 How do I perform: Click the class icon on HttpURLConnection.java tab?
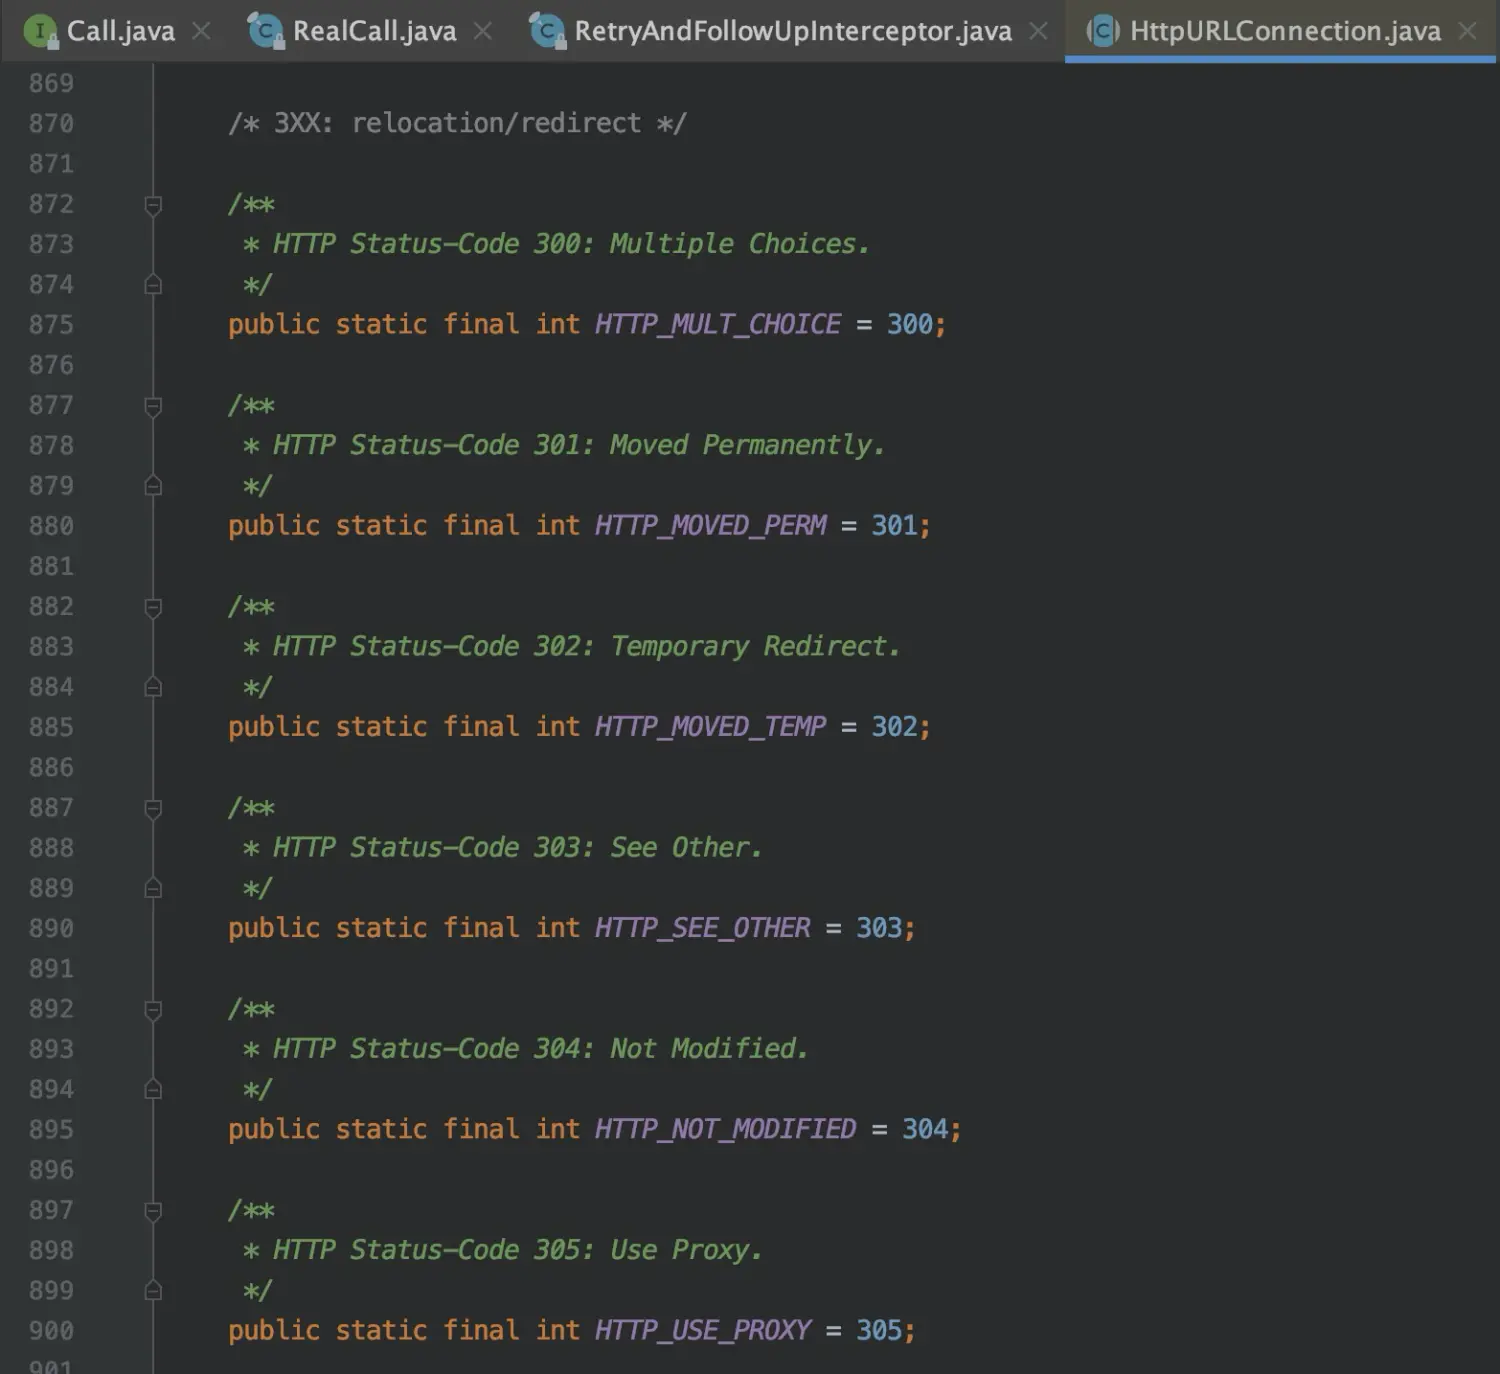tap(1101, 31)
